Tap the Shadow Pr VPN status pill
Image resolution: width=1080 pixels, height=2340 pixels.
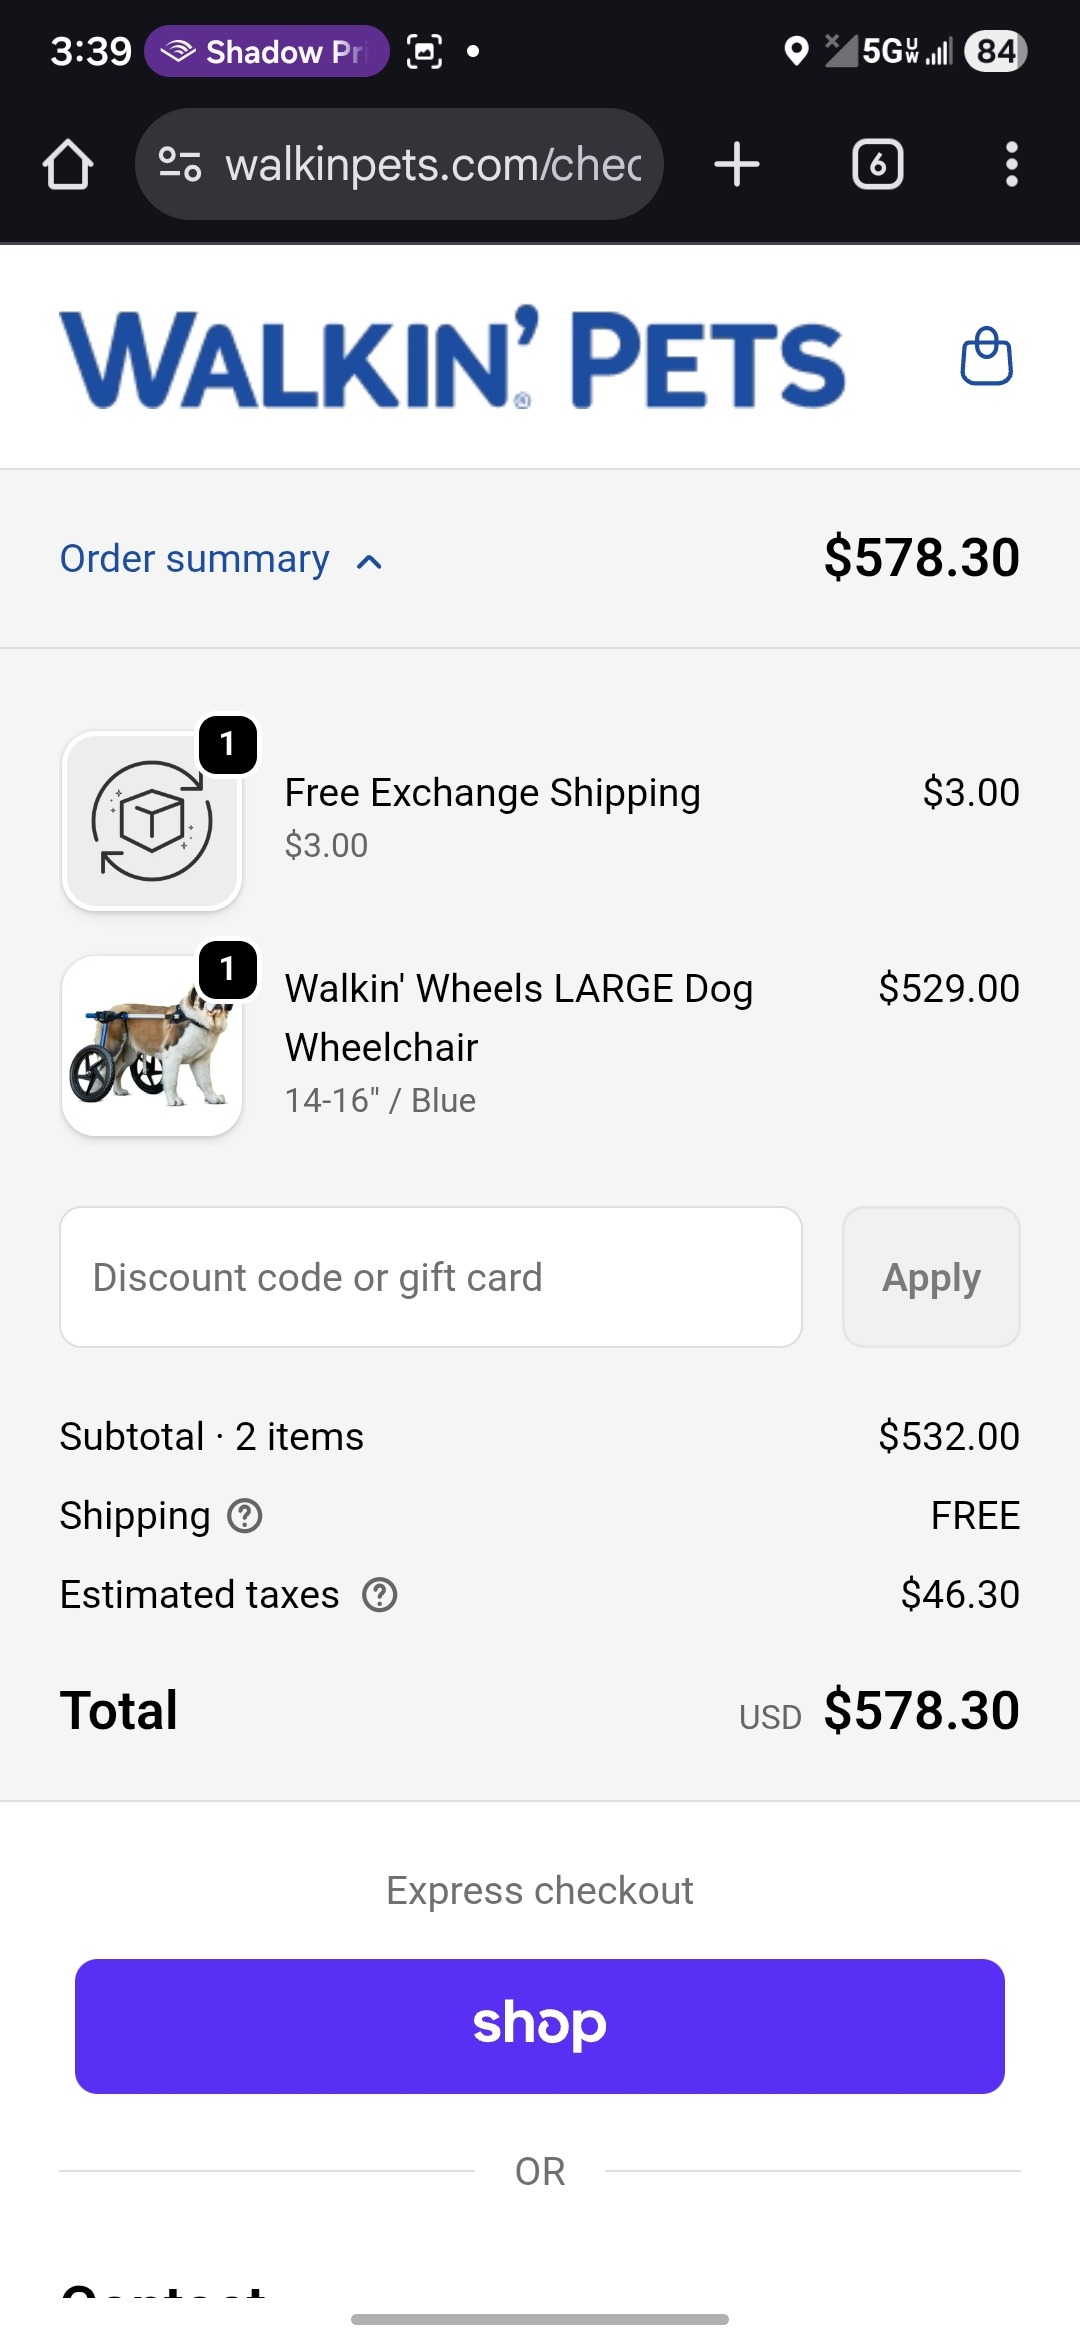point(267,51)
